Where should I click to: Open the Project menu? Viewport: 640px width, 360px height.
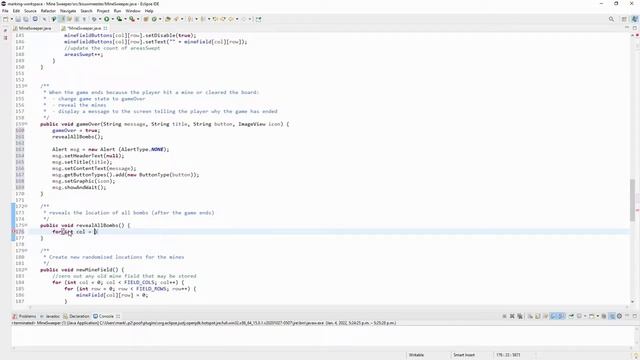click(x=103, y=11)
